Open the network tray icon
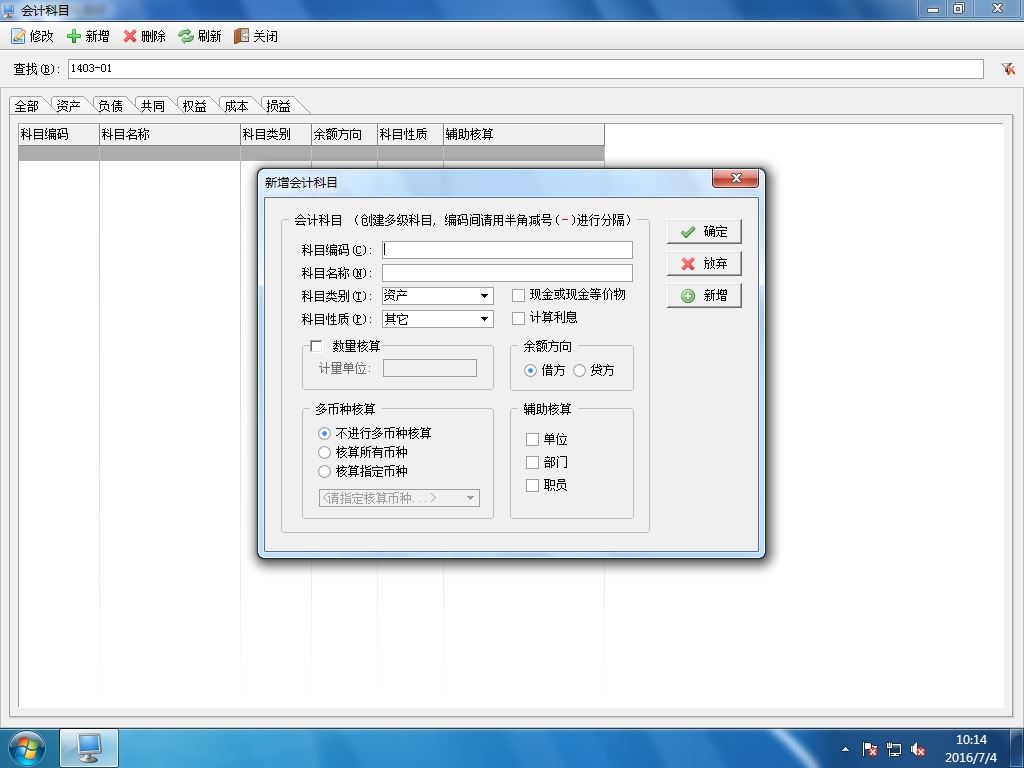This screenshot has height=768, width=1024. pos(894,750)
